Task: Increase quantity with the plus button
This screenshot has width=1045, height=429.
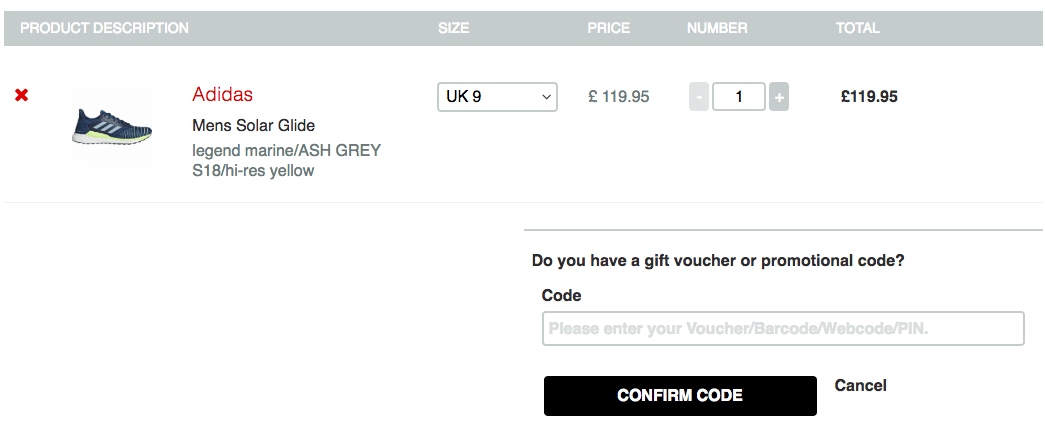Action: pyautogui.click(x=779, y=97)
